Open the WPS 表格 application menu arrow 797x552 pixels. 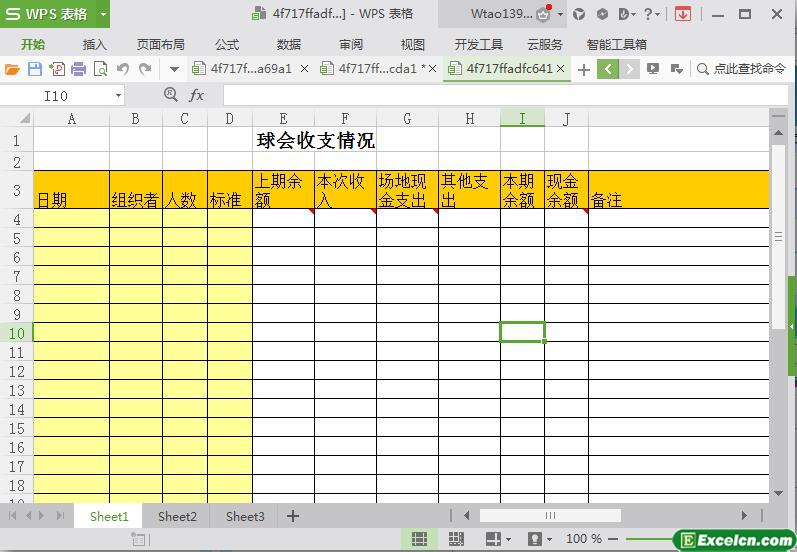(x=103, y=14)
